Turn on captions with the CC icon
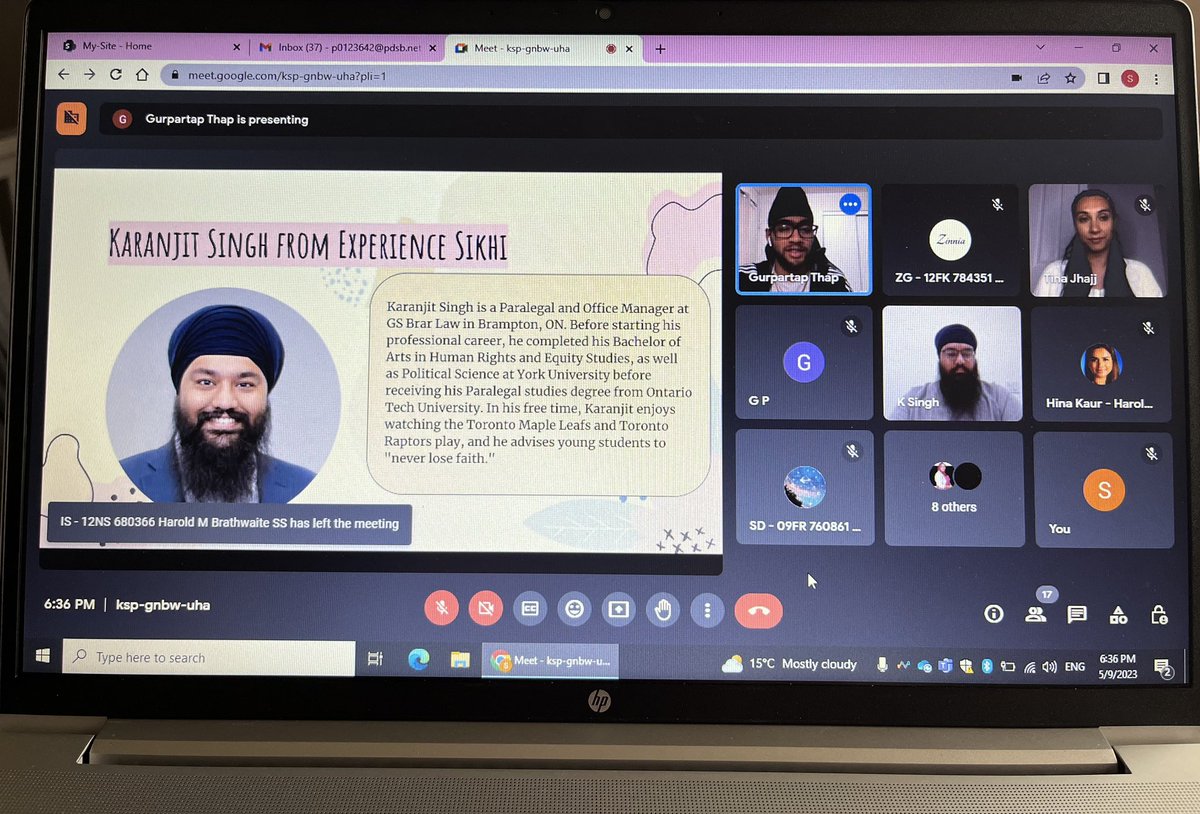Screen dimensions: 1200x814 click(x=530, y=608)
